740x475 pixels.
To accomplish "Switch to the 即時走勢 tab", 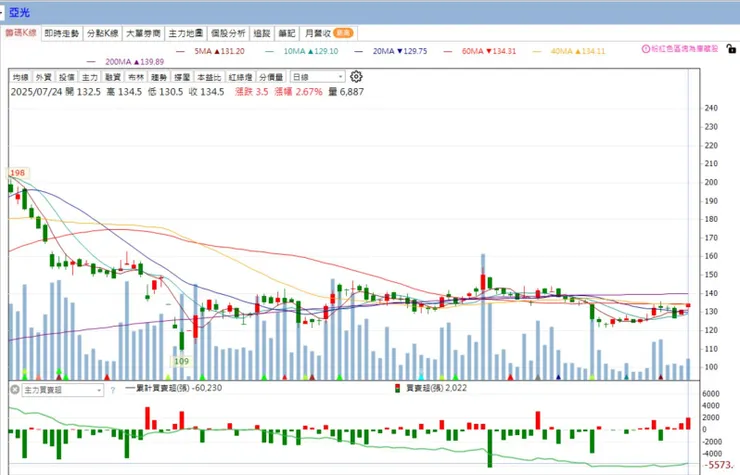I will 61,33.
